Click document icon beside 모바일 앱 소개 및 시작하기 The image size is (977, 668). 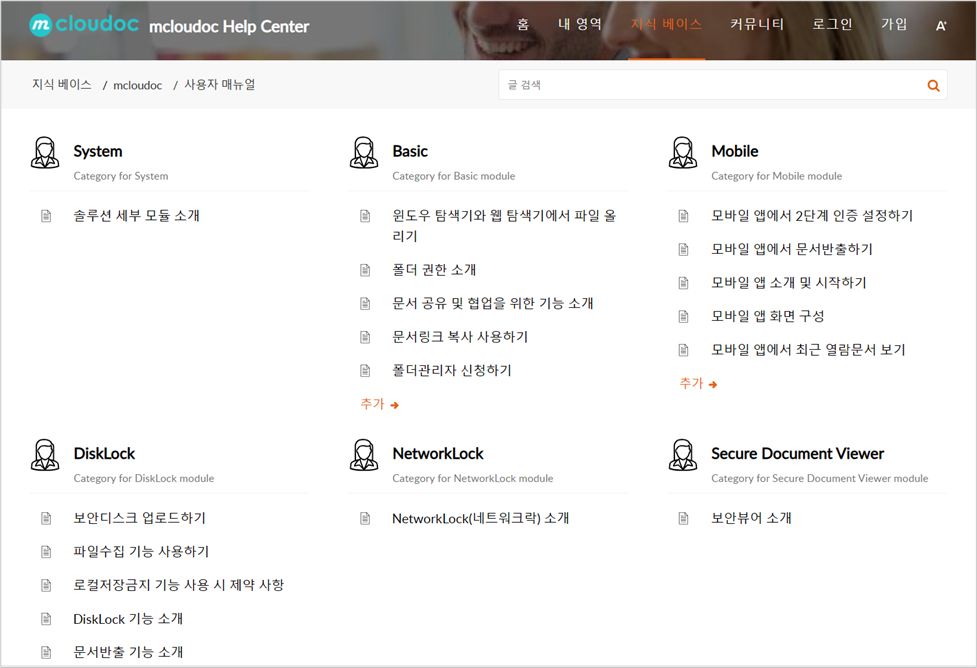(684, 284)
